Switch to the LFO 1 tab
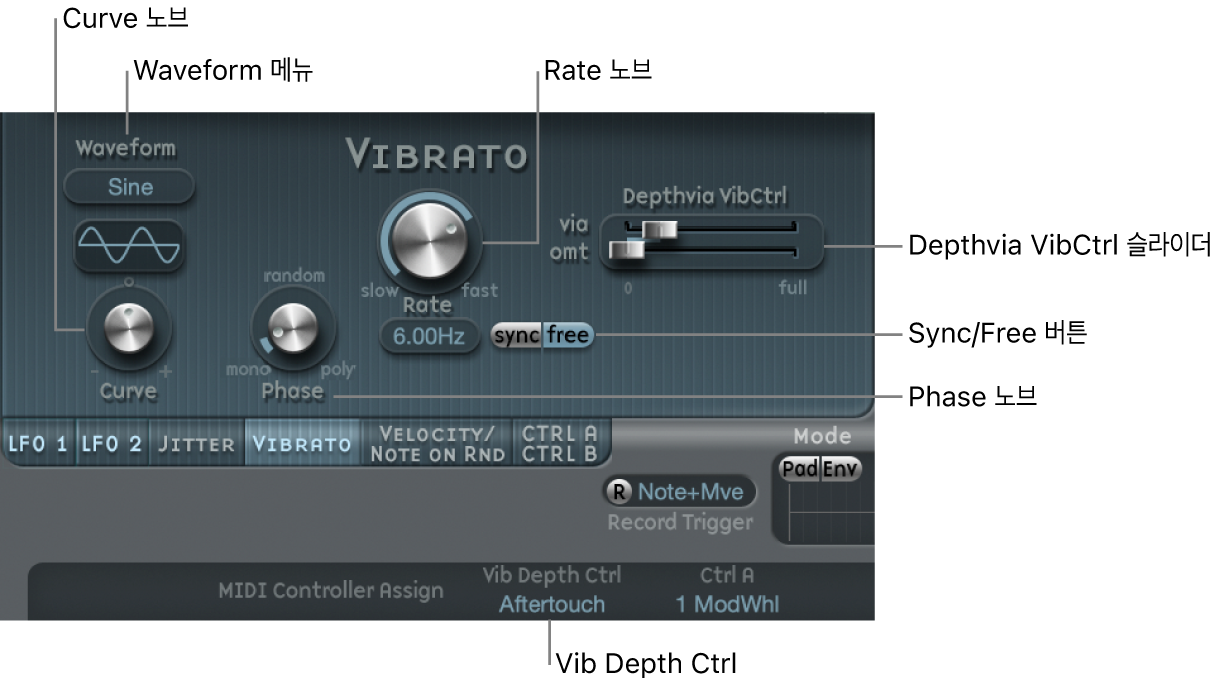 click(x=37, y=445)
